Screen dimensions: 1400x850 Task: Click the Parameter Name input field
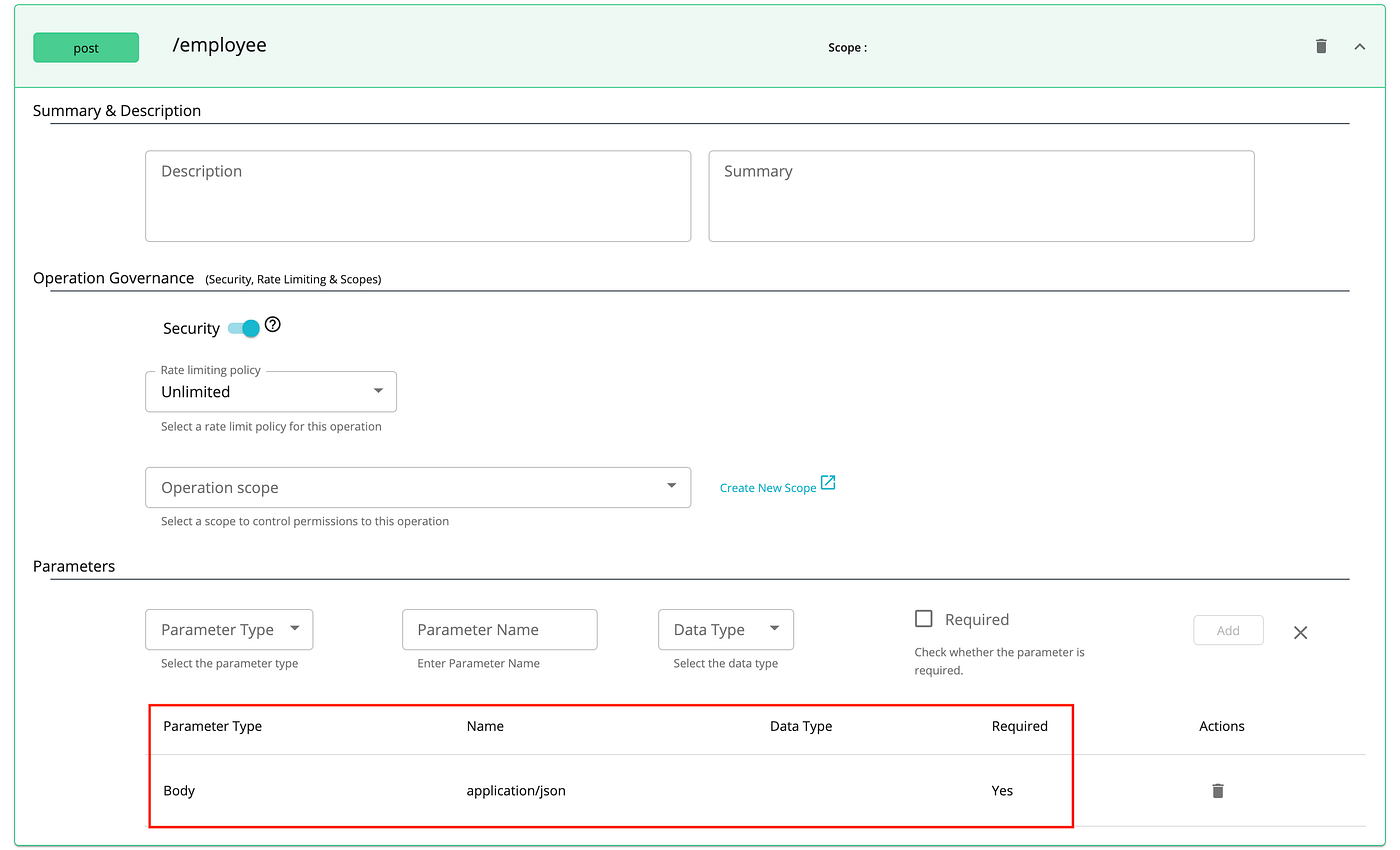point(499,629)
